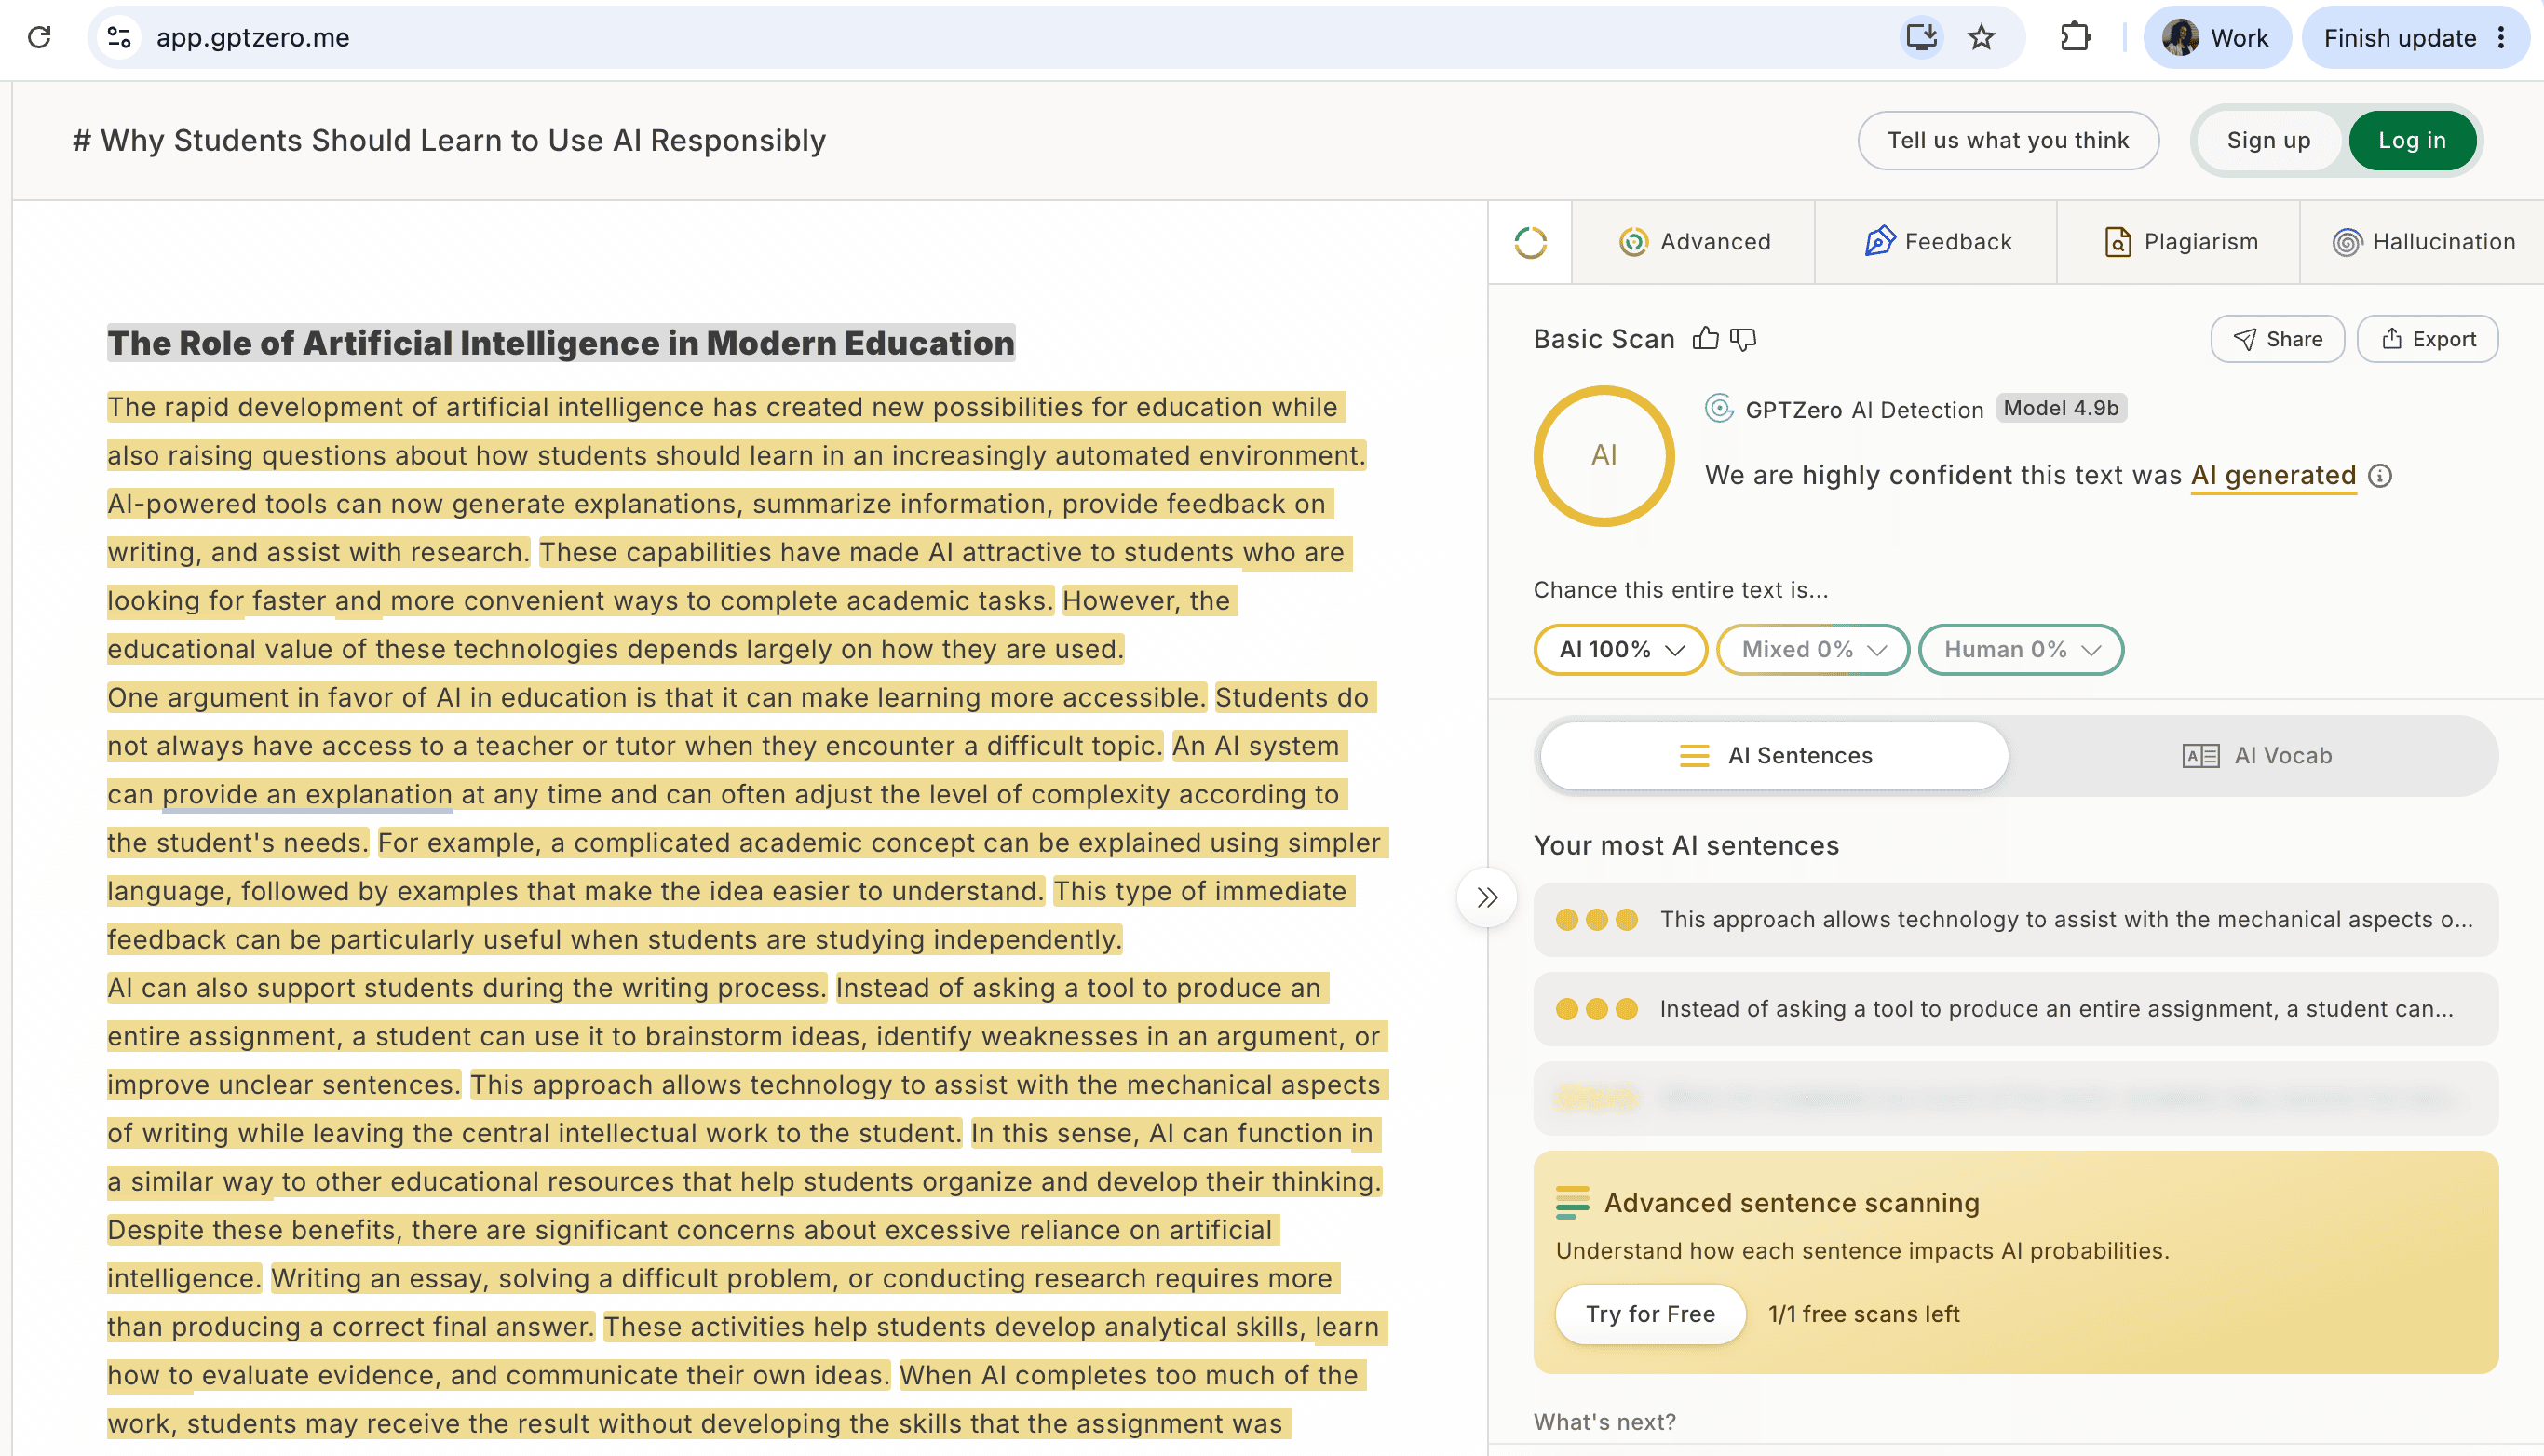The width and height of the screenshot is (2544, 1456).
Task: Click document title "Why Students Should Learn to Use AI Responsibly"
Action: point(449,141)
